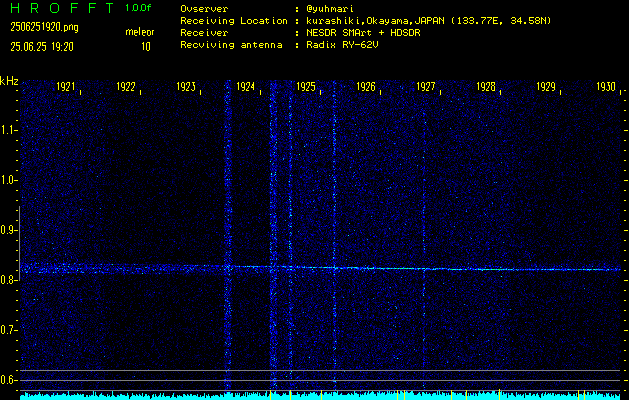The image size is (629, 400).
Task: Click observer name @yuhmari
Action: pos(330,8)
